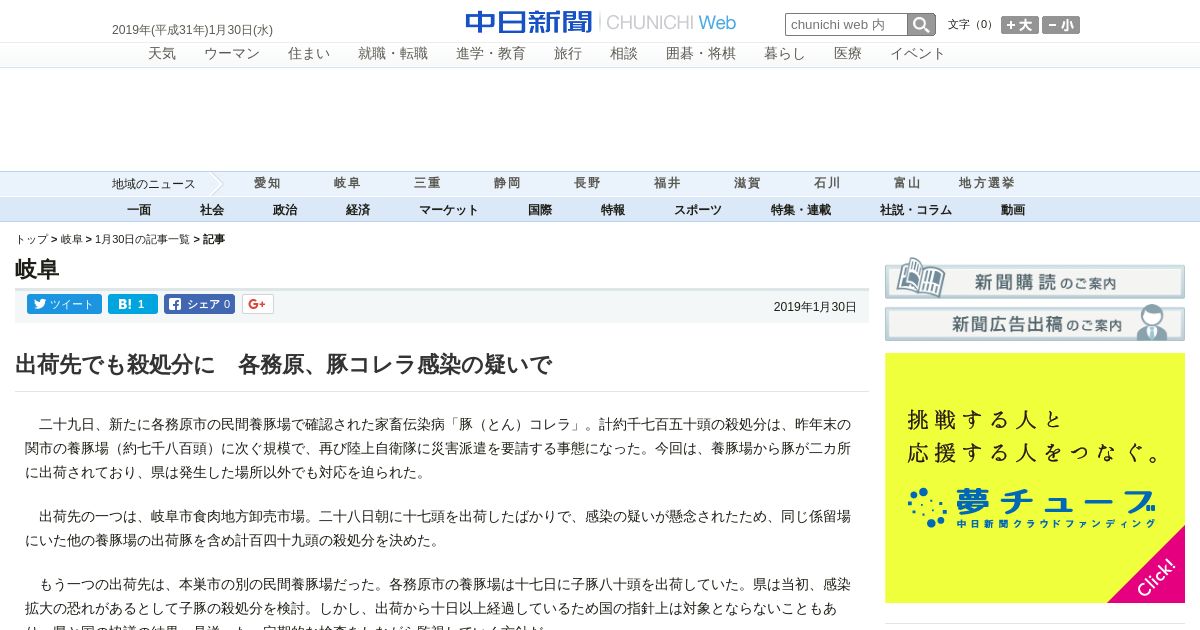Open the 天気 menu item
1200x630 pixels.
pos(162,54)
